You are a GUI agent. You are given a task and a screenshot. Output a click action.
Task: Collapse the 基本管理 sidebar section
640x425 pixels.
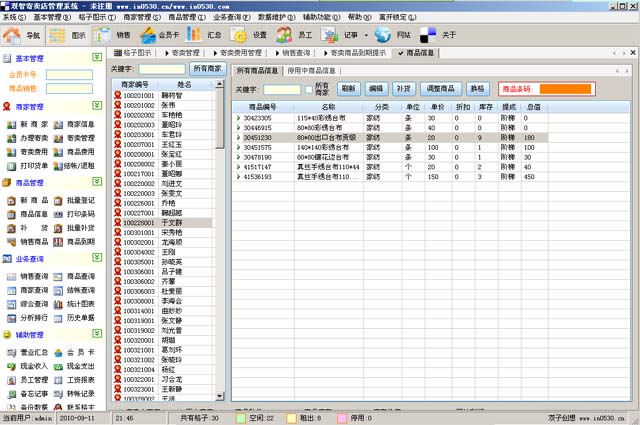coord(96,58)
